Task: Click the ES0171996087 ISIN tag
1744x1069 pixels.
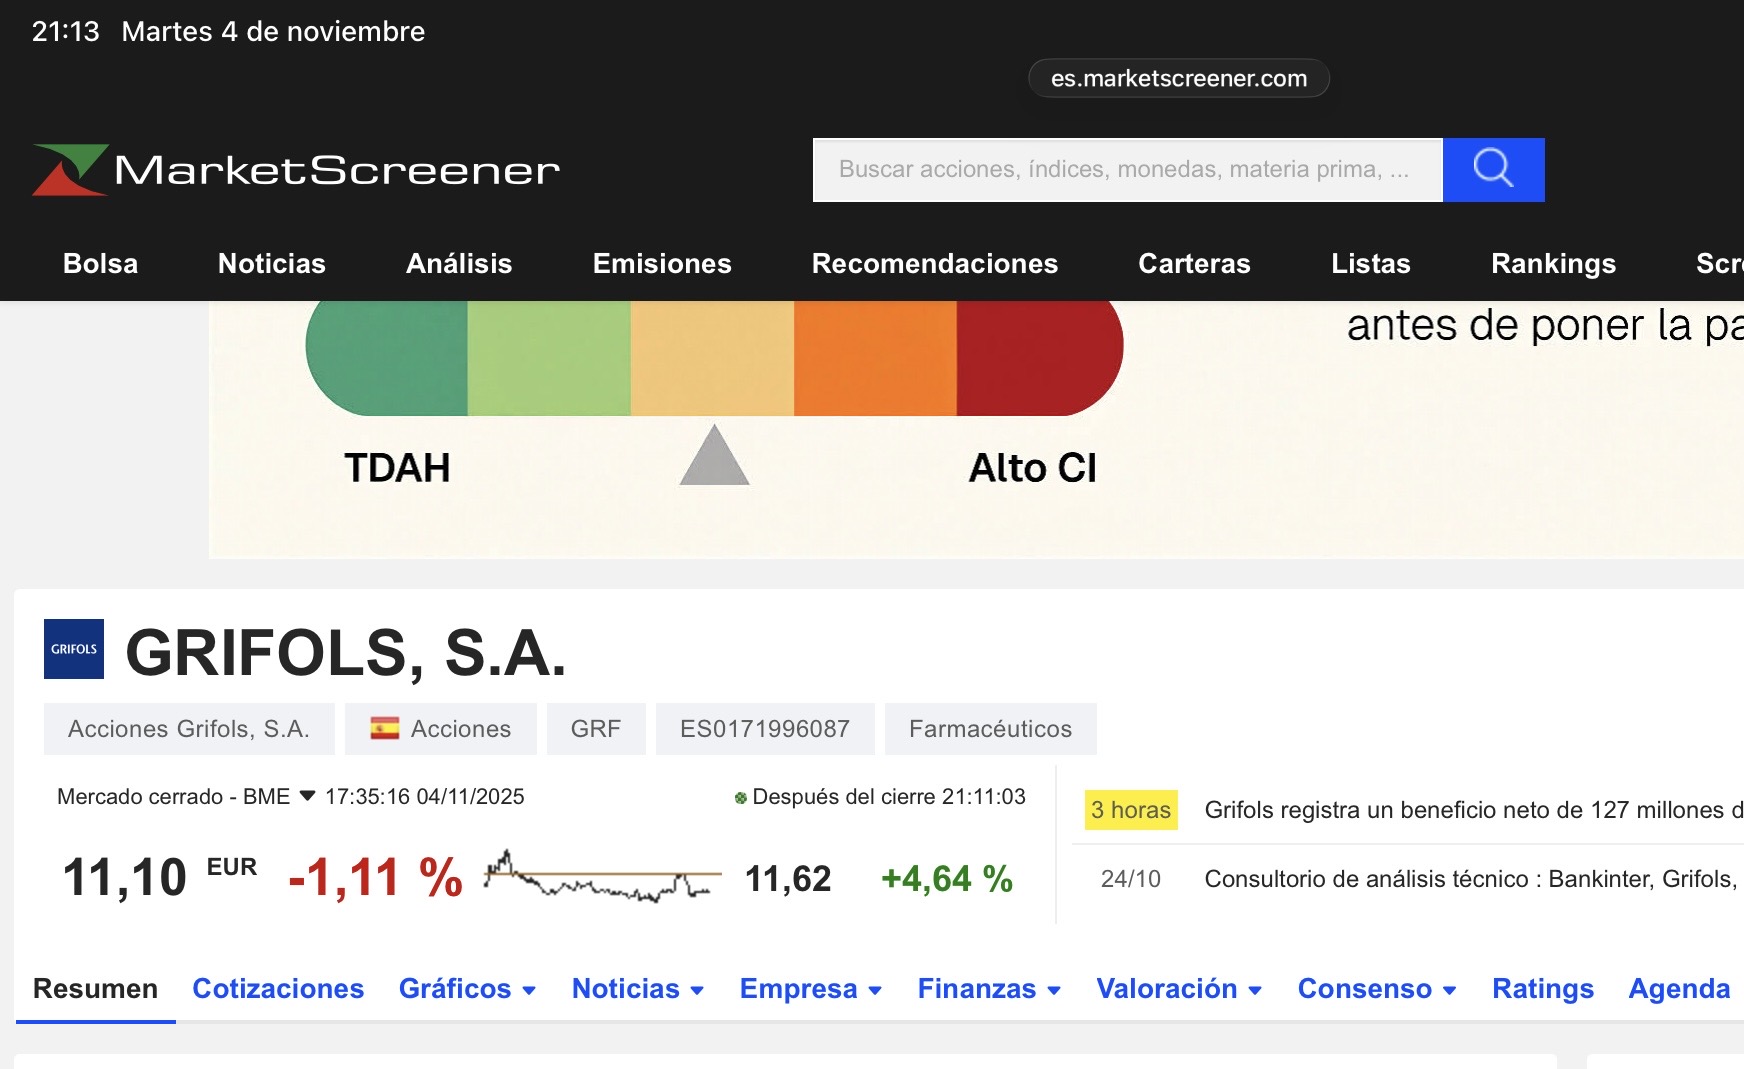Action: click(765, 729)
